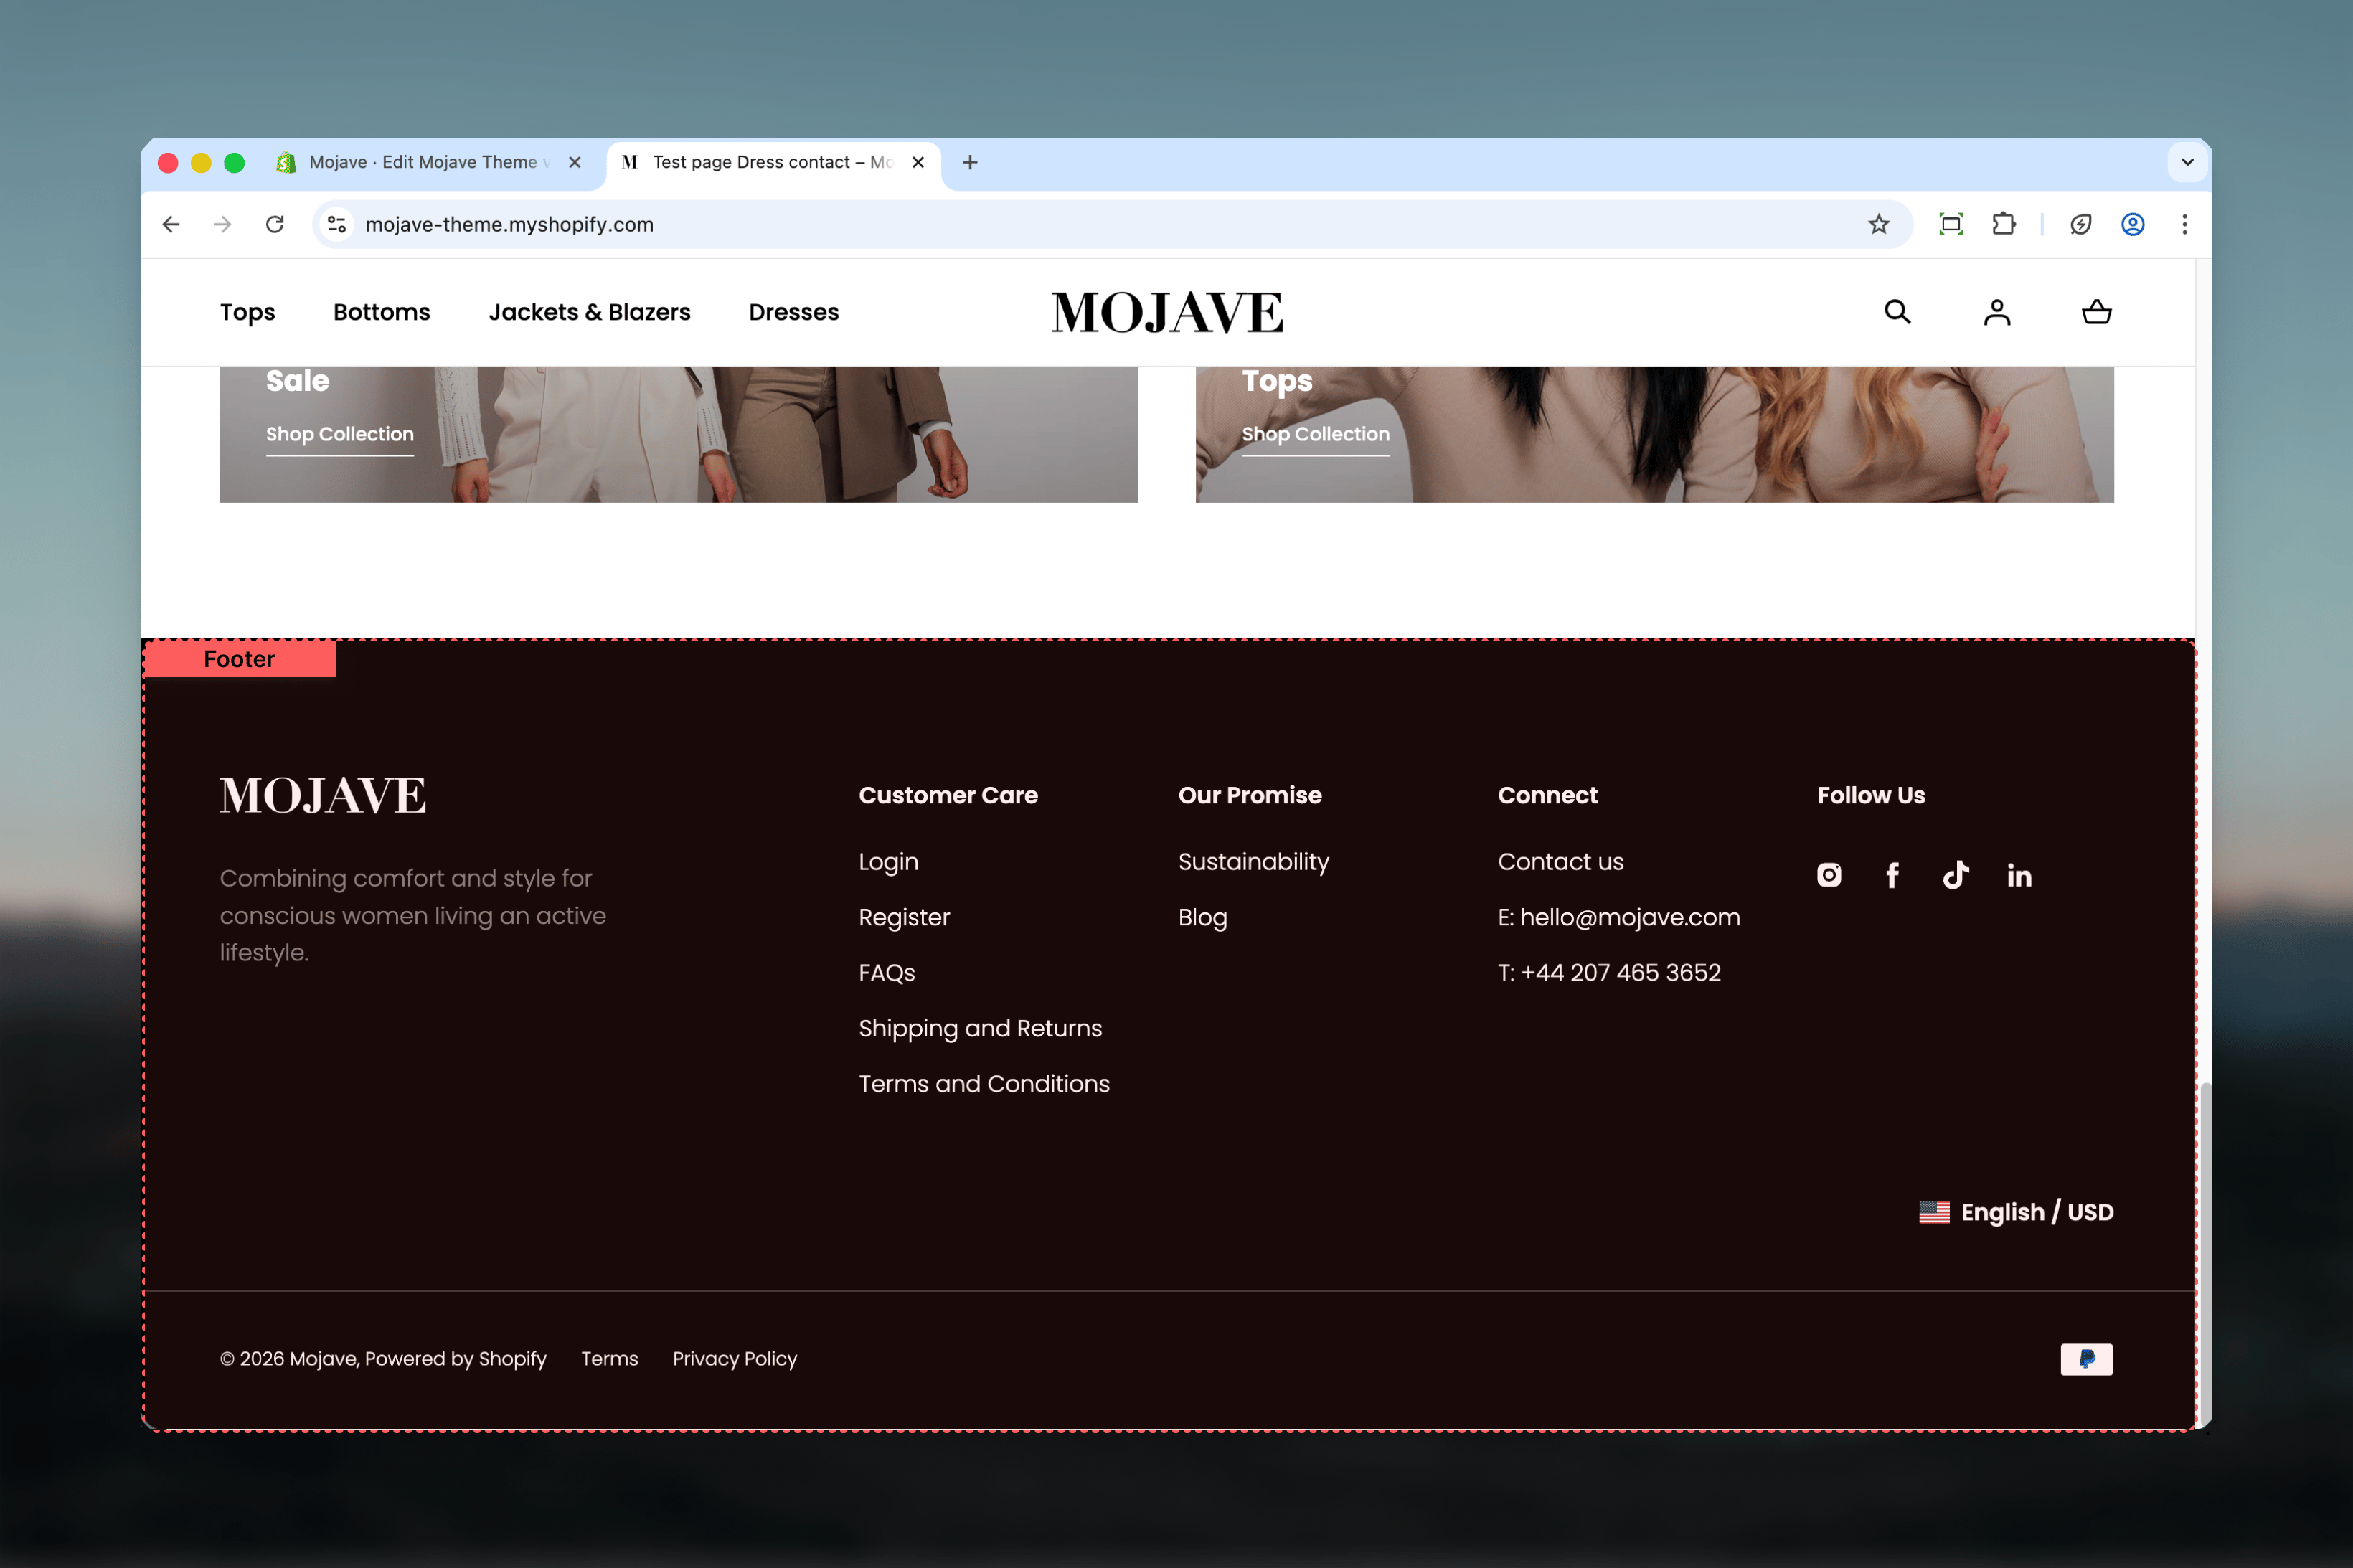Close the Test page Dress contact tab
This screenshot has height=1568, width=2353.
918,162
